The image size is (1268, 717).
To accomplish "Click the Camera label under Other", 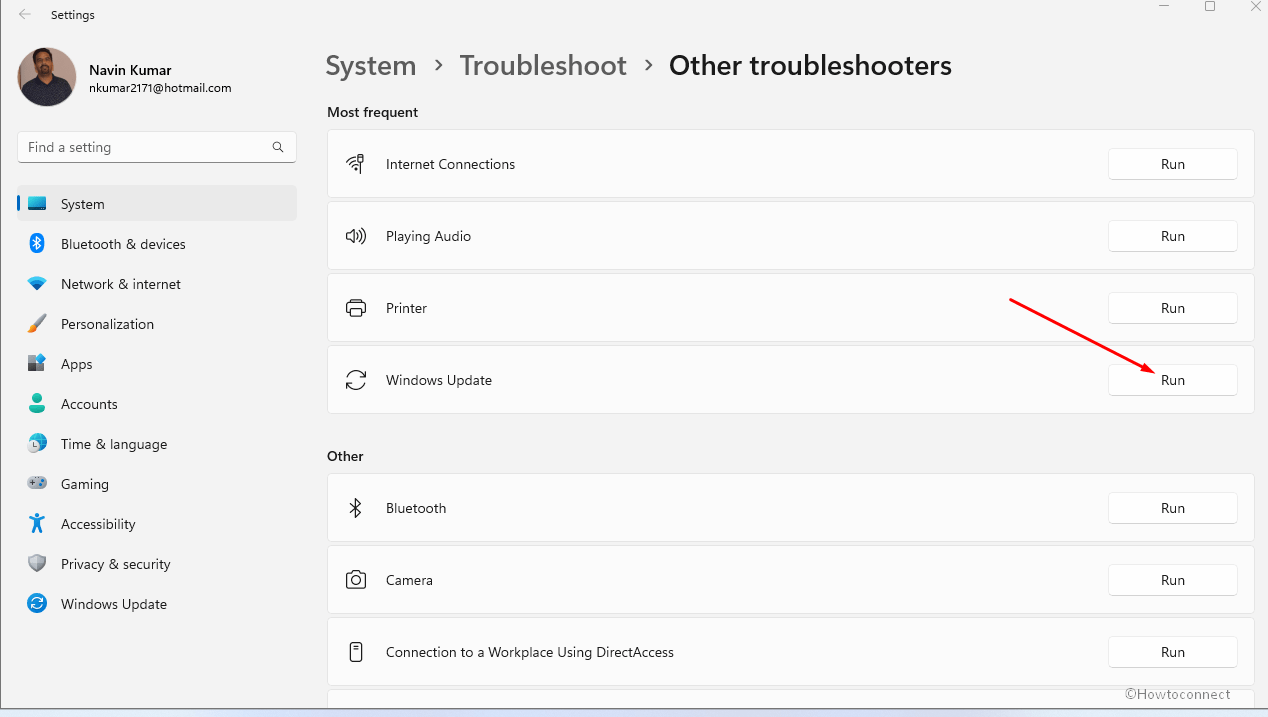I will pyautogui.click(x=409, y=580).
